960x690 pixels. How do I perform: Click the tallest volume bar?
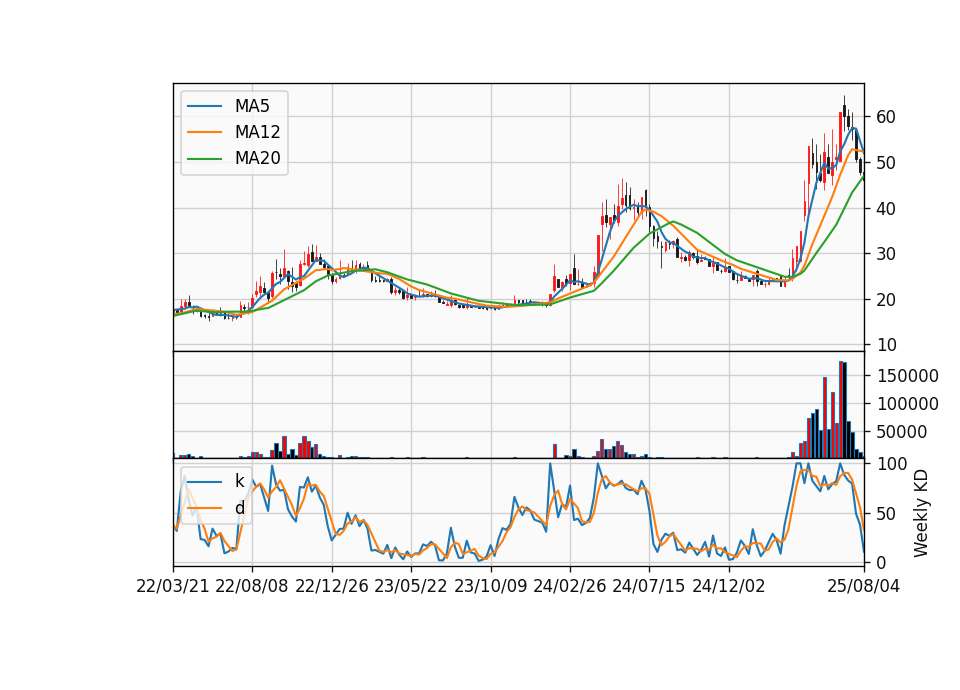coord(841,410)
